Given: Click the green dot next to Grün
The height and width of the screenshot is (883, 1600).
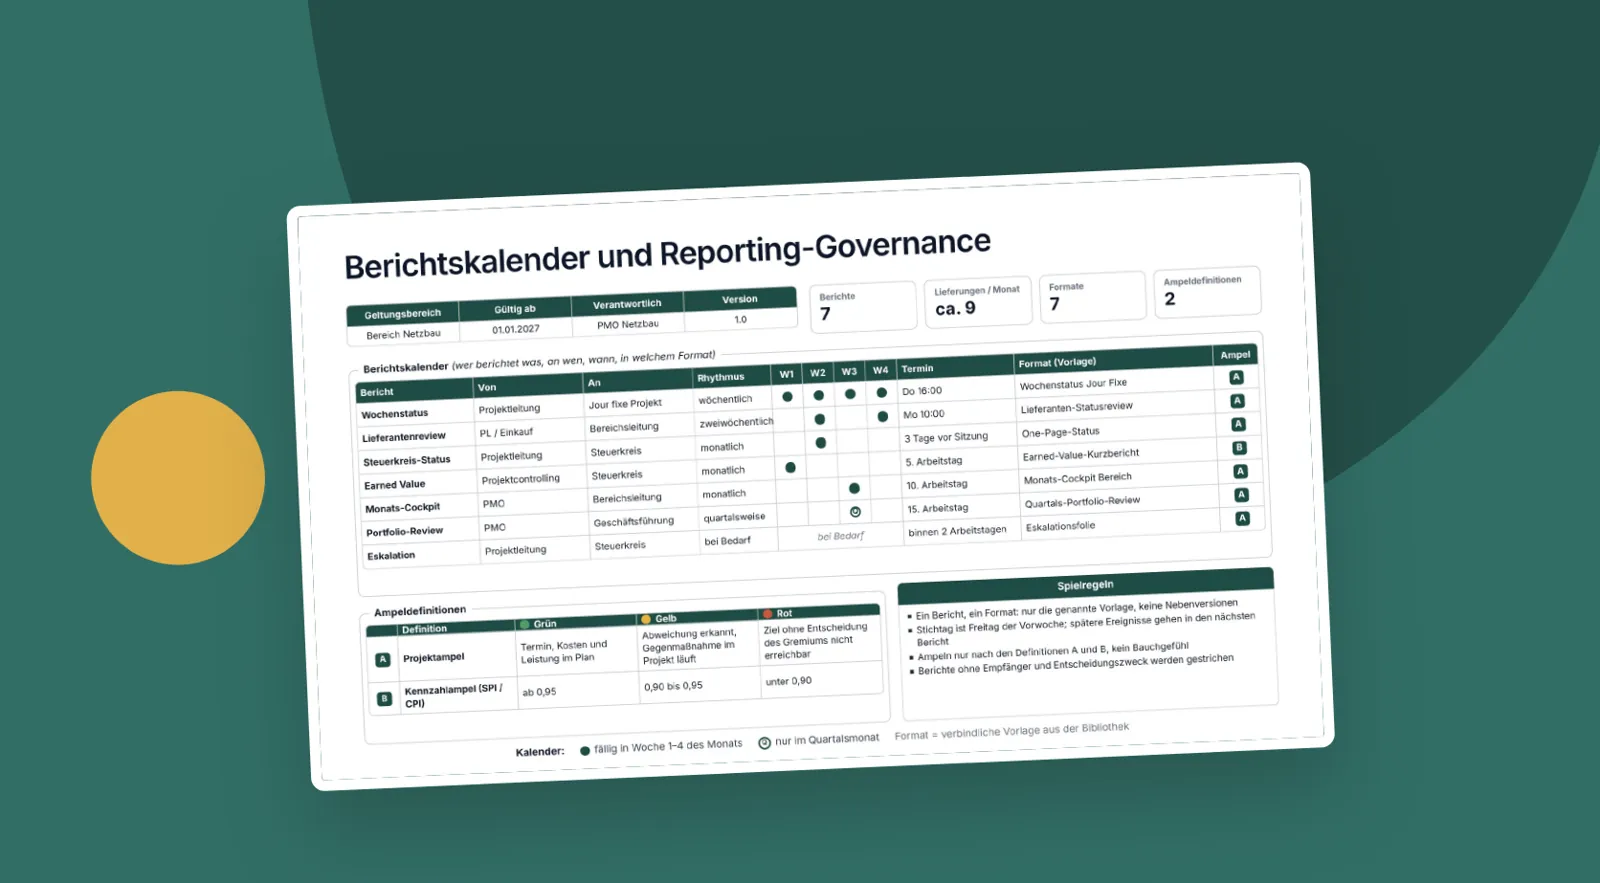Looking at the screenshot, I should pyautogui.click(x=524, y=625).
